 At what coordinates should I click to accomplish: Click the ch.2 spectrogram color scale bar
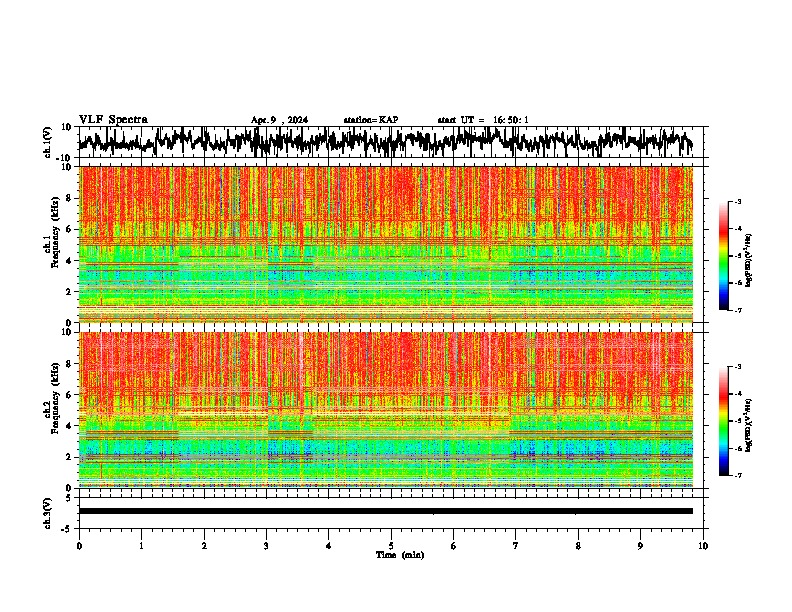723,421
